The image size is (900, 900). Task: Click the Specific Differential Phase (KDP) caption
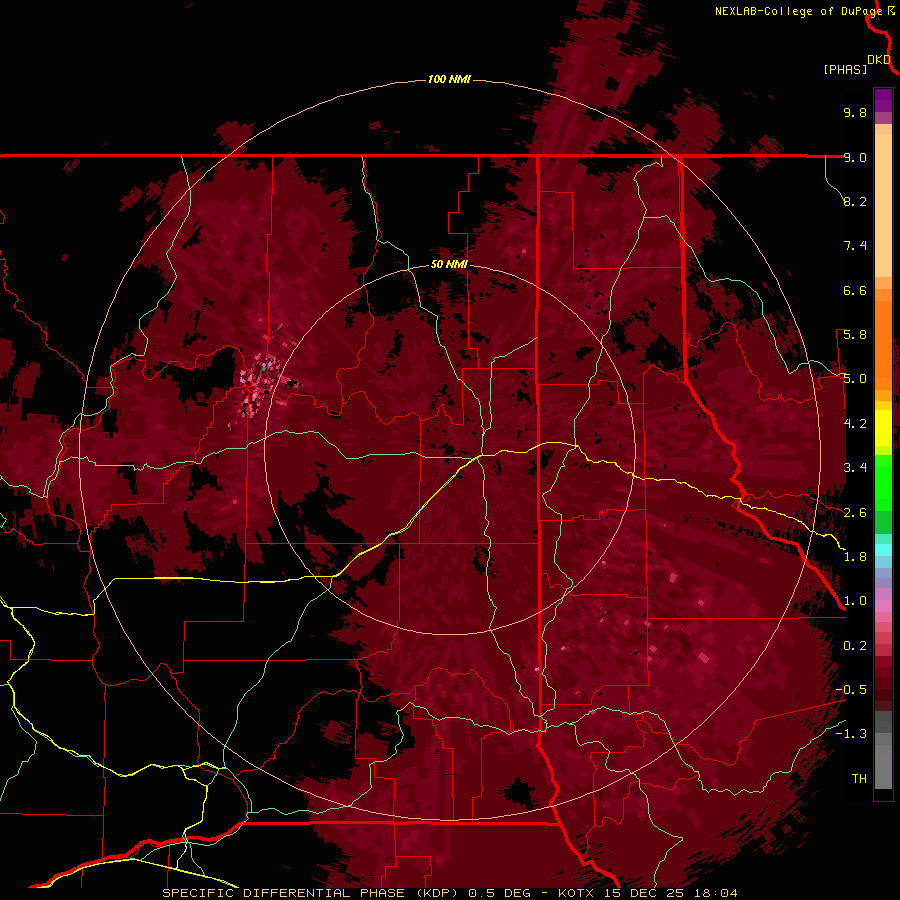click(312, 893)
